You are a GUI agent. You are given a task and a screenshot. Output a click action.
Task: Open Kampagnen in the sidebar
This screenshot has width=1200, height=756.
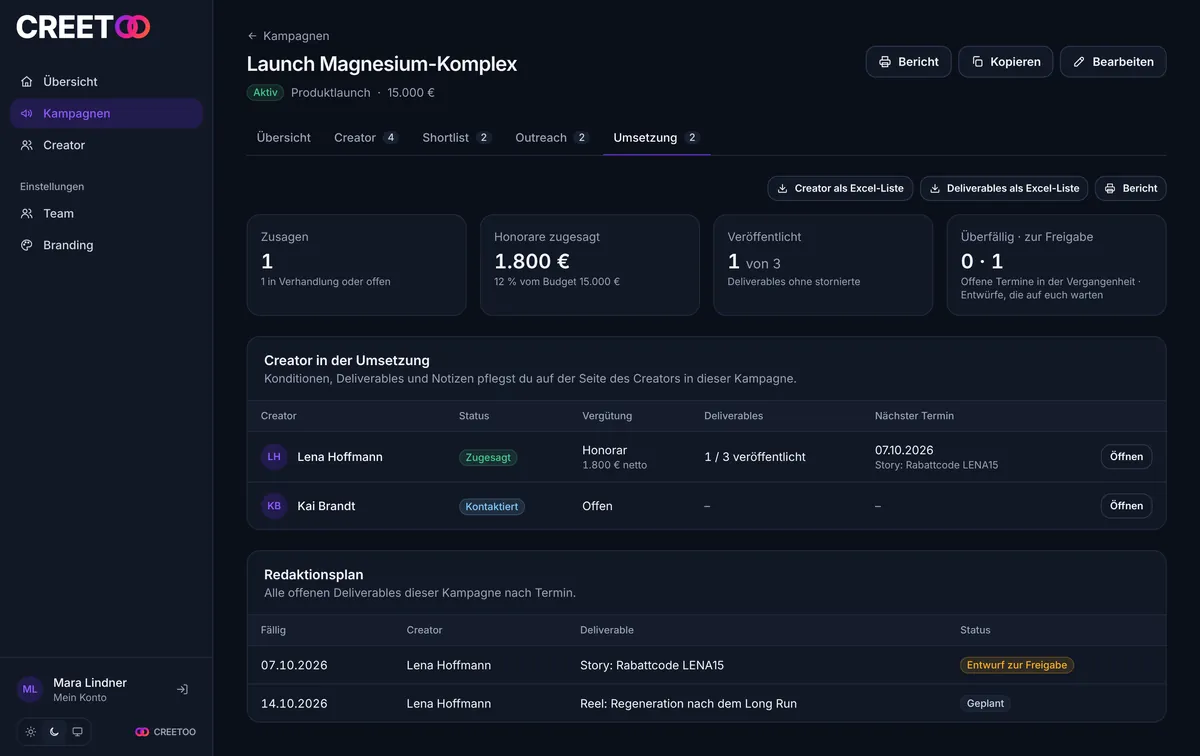tap(106, 113)
